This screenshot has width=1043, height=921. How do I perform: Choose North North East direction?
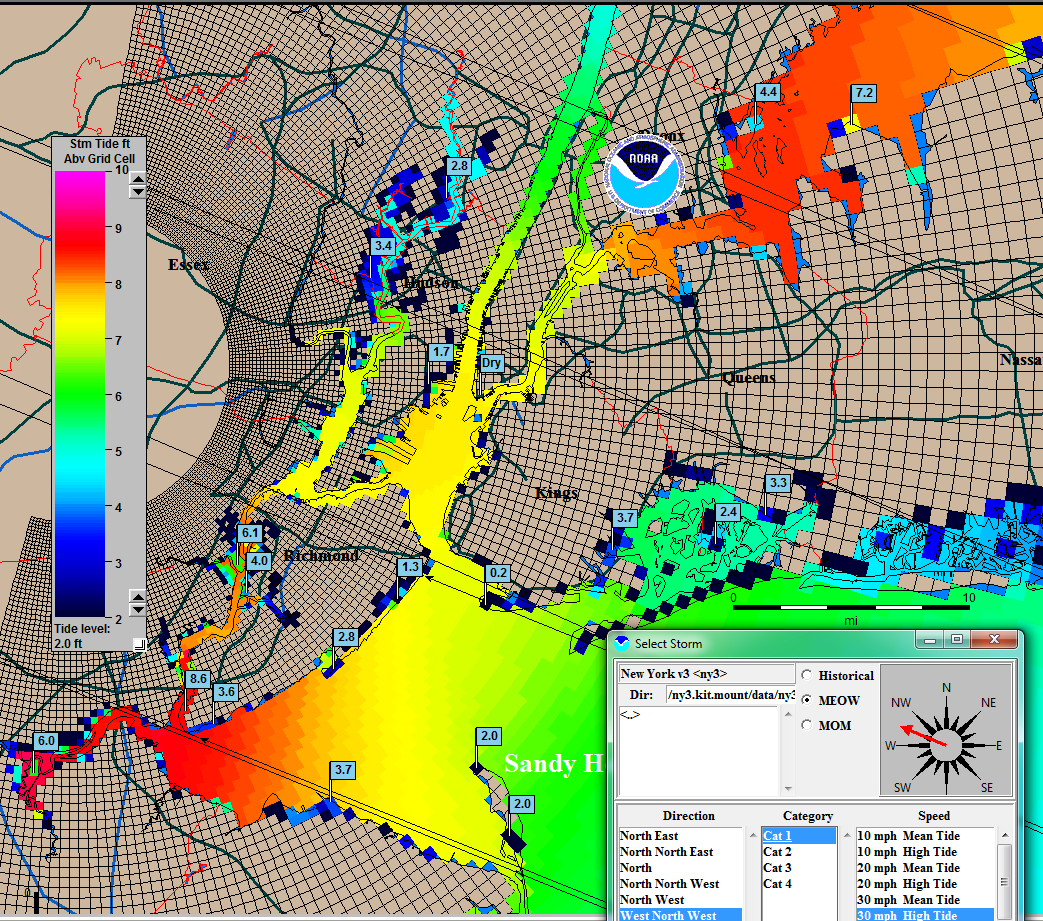click(680, 852)
